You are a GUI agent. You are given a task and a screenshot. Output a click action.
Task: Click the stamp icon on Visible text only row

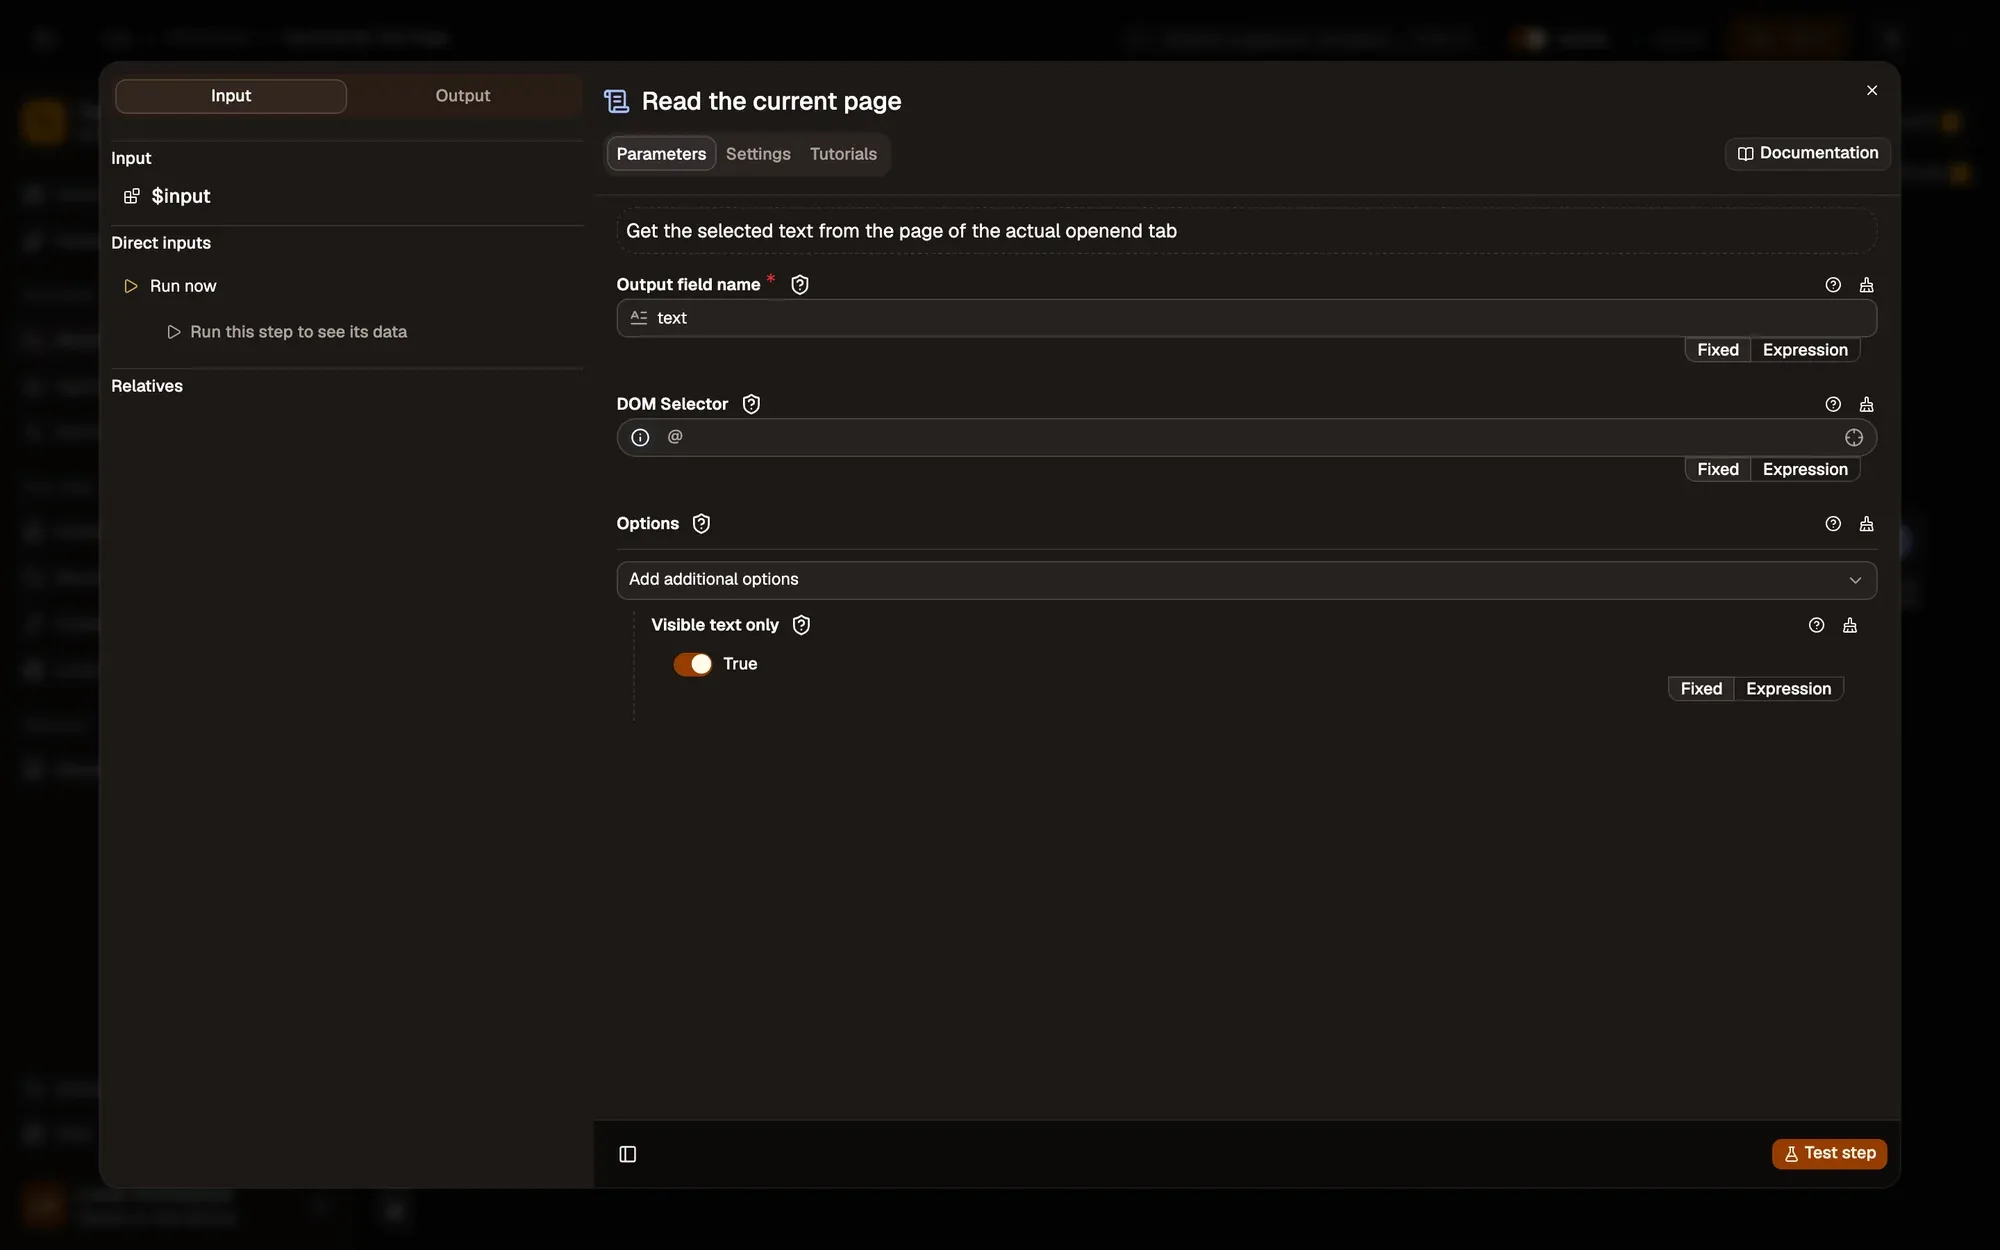coord(1850,625)
